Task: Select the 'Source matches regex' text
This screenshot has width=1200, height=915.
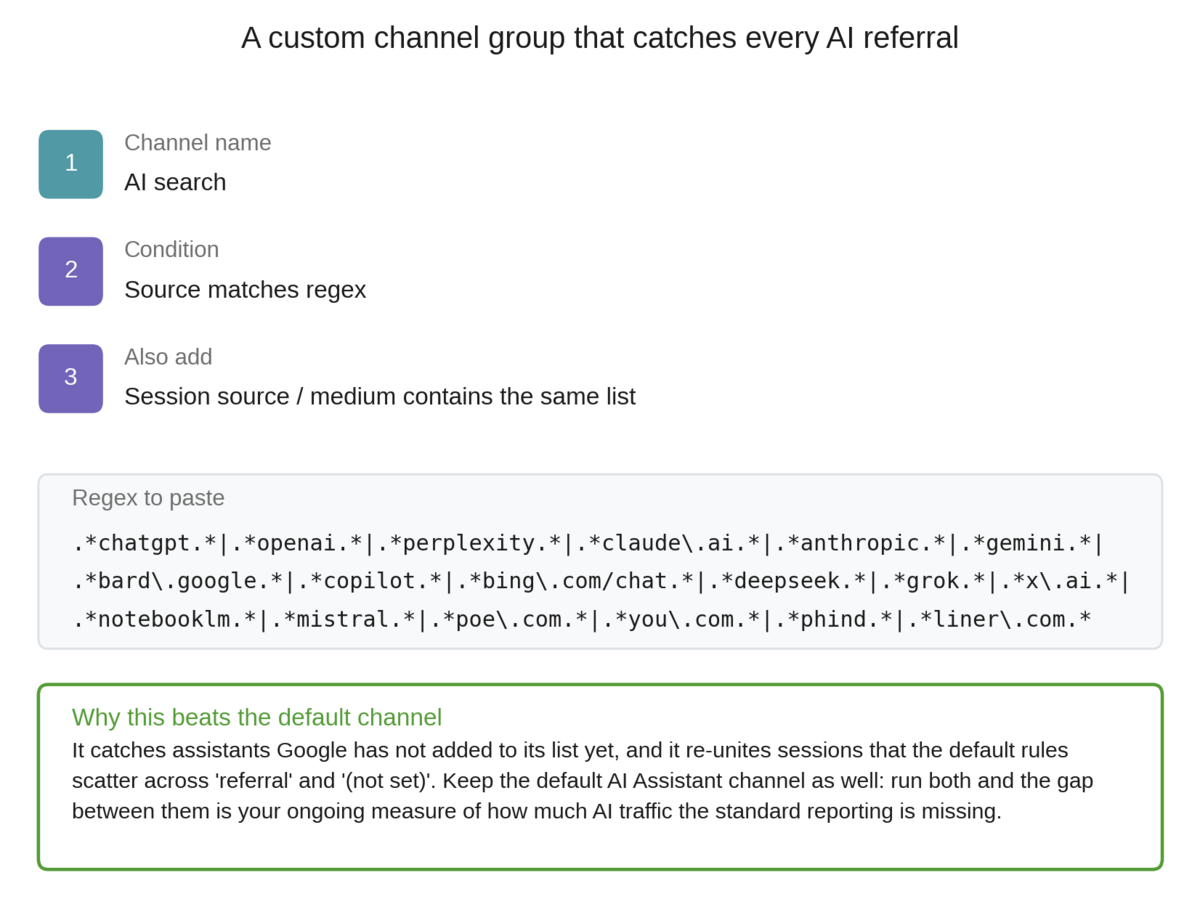Action: point(245,290)
